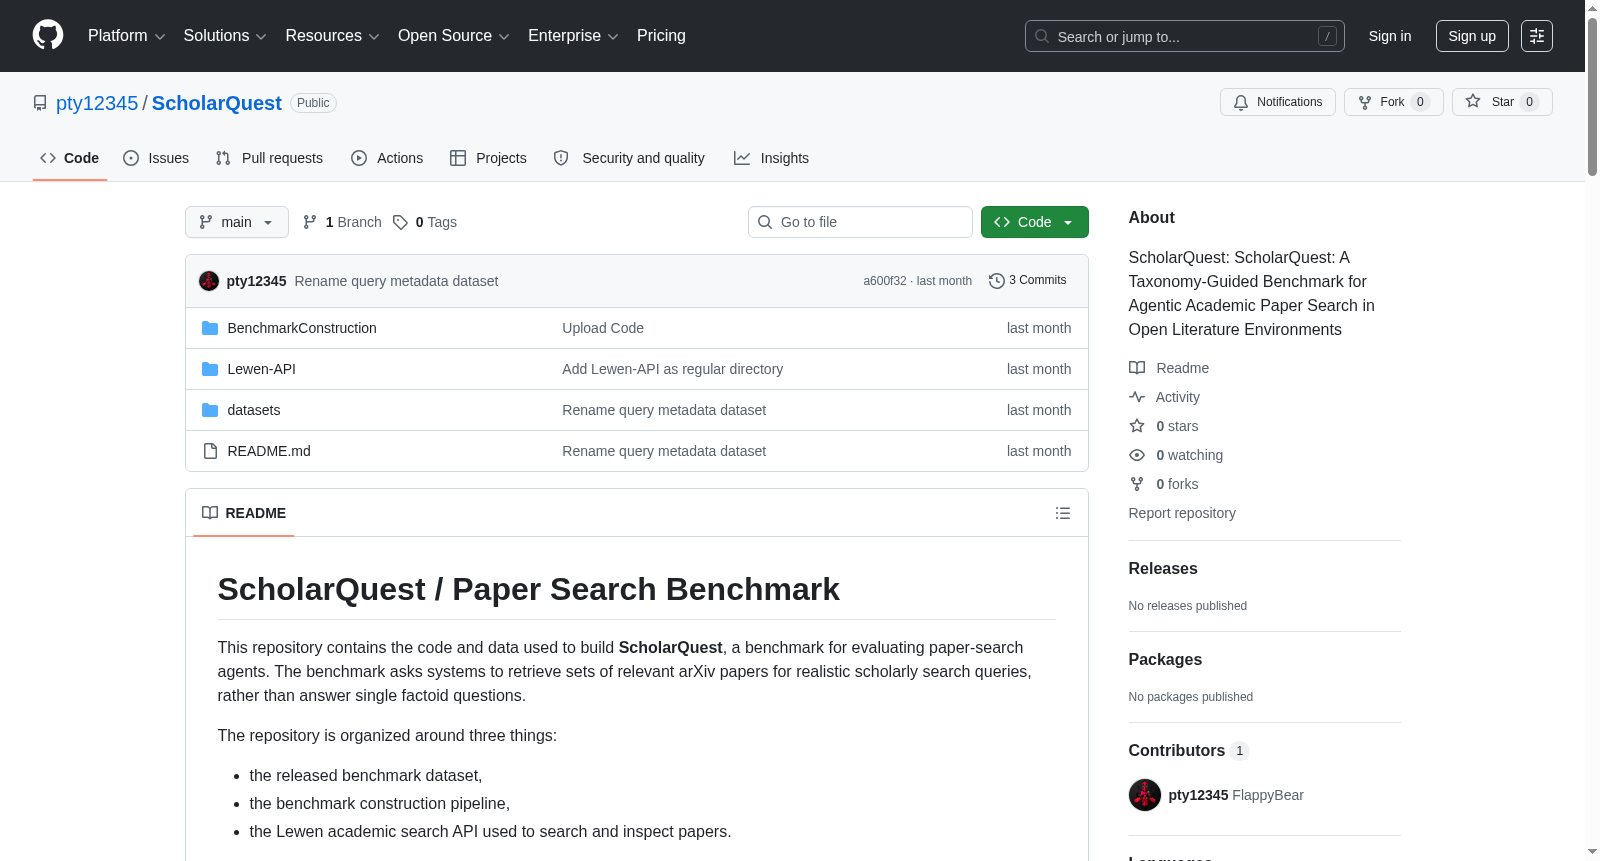
Task: Switch to the Projects tab
Action: click(x=488, y=158)
